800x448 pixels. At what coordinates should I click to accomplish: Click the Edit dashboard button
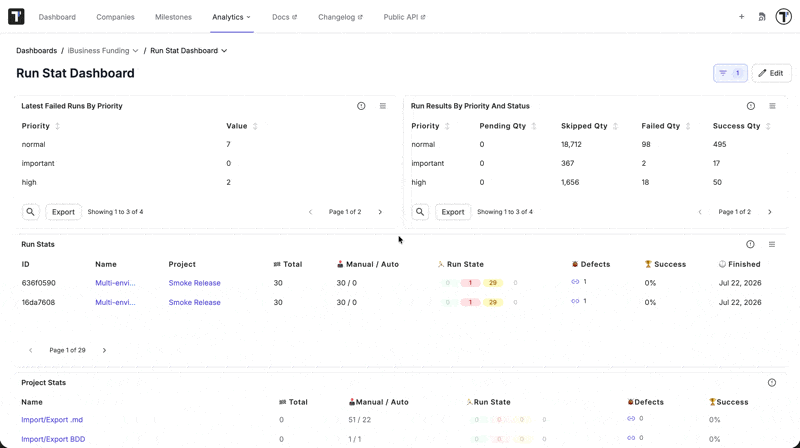click(771, 73)
